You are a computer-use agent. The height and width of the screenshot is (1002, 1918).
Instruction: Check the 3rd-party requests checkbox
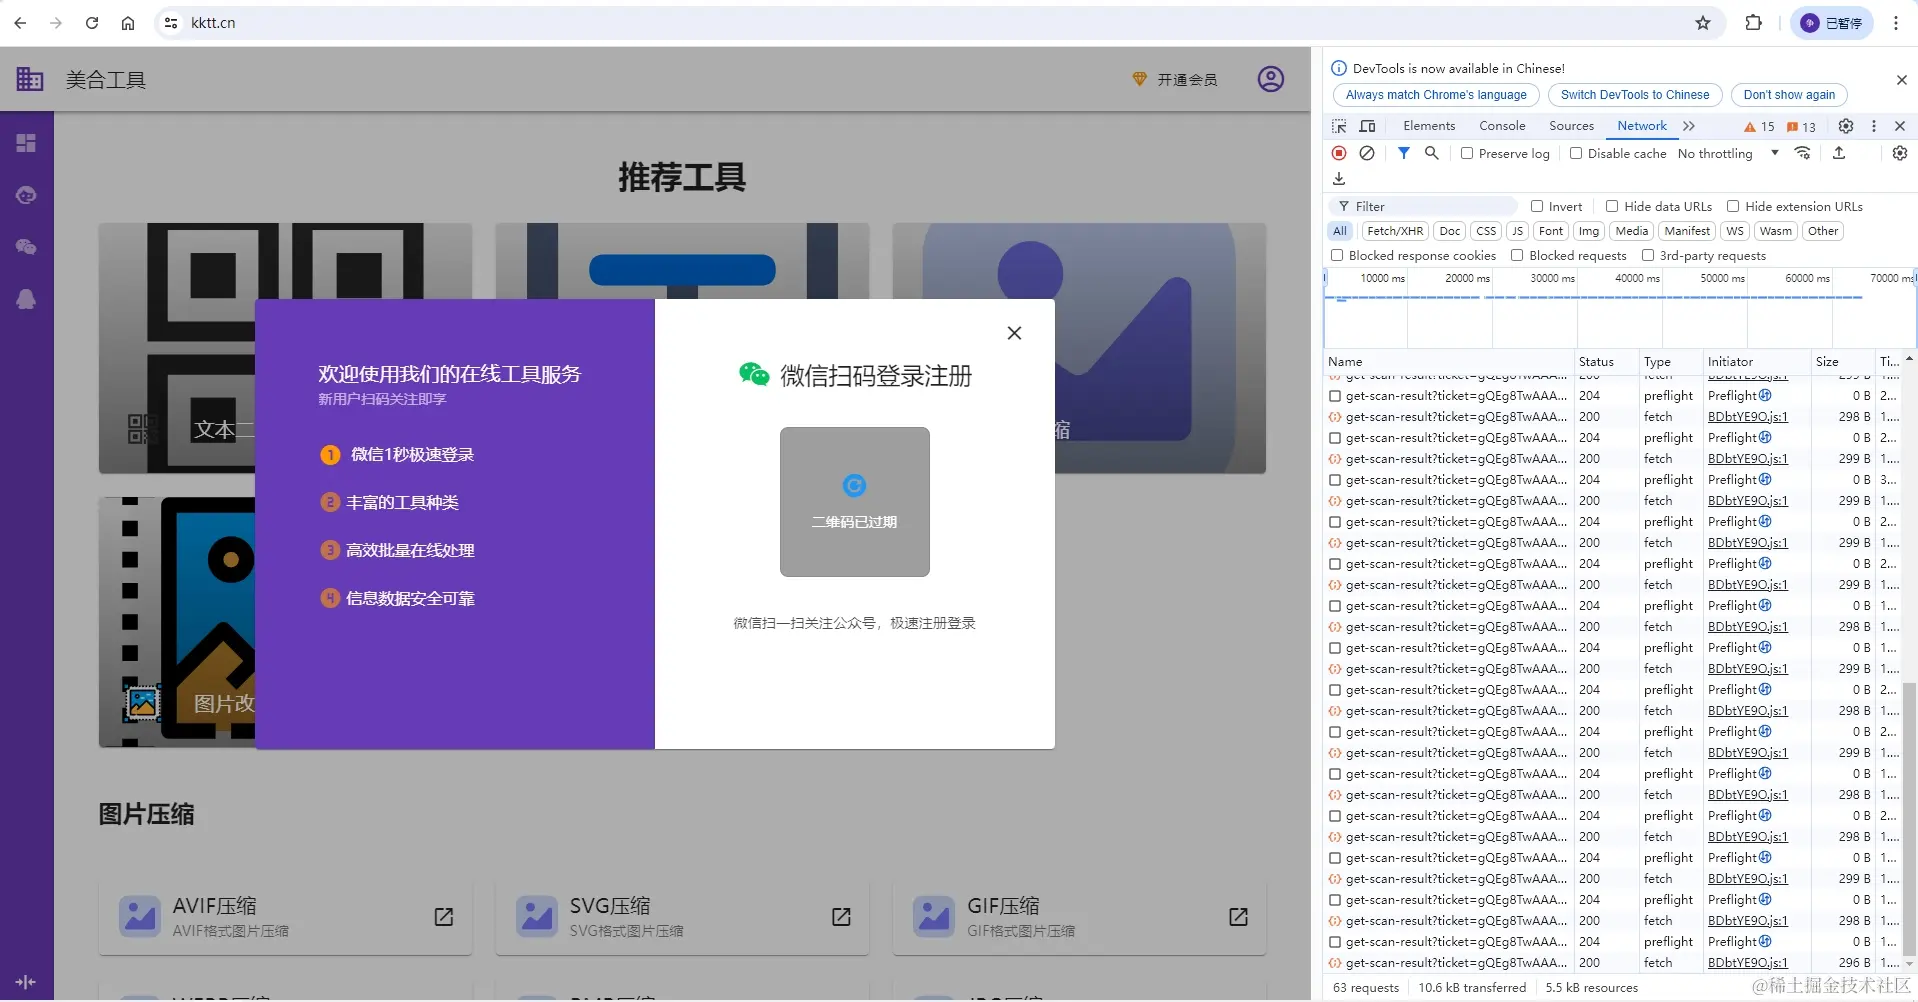(1648, 256)
